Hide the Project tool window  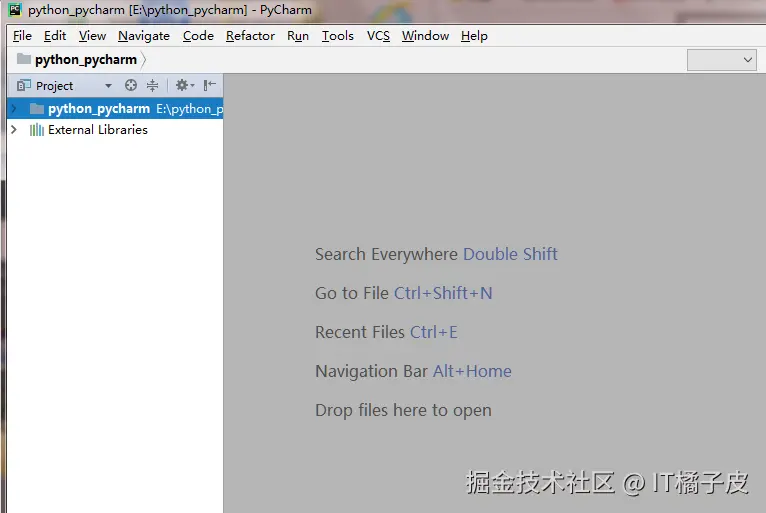tap(210, 86)
